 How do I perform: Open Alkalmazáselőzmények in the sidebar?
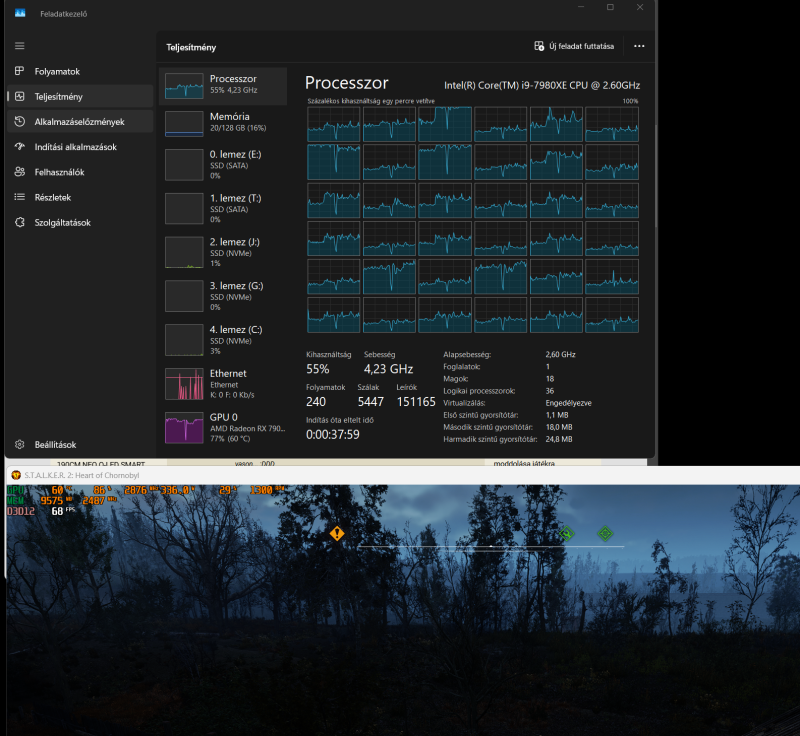coord(80,121)
